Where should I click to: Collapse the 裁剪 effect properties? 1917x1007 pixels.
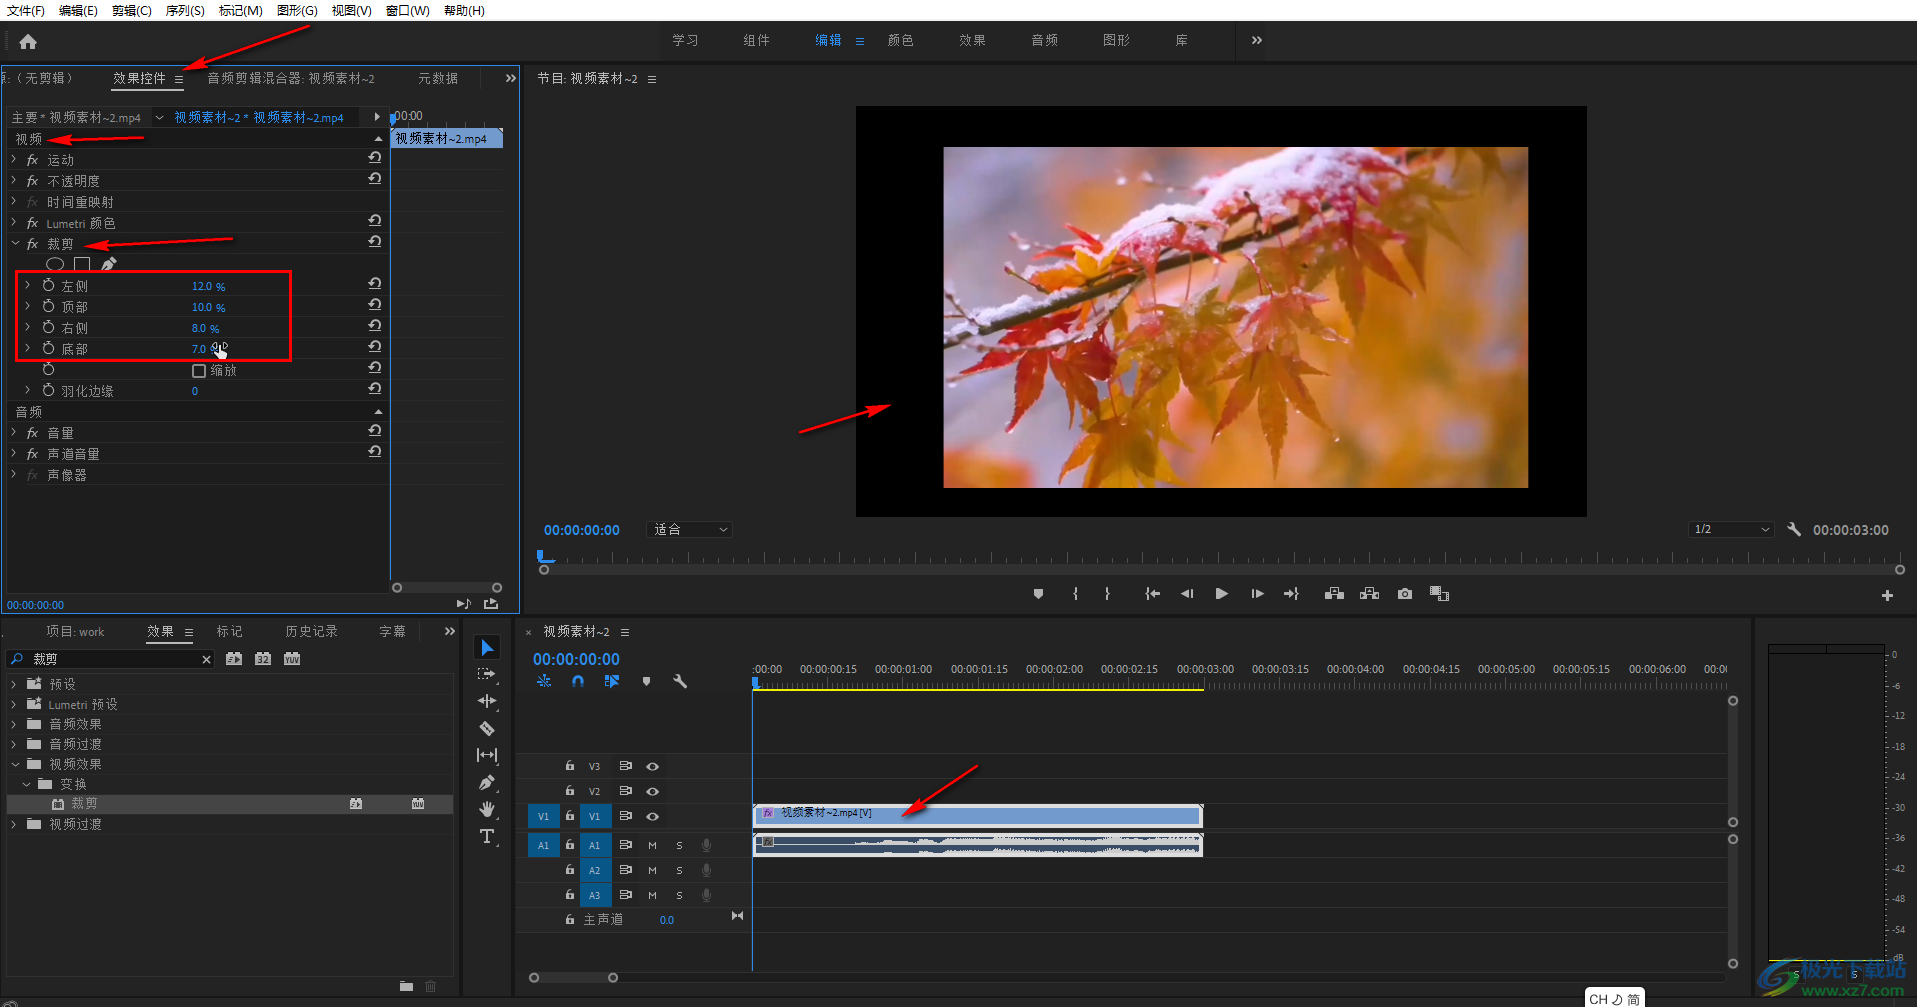[x=15, y=243]
